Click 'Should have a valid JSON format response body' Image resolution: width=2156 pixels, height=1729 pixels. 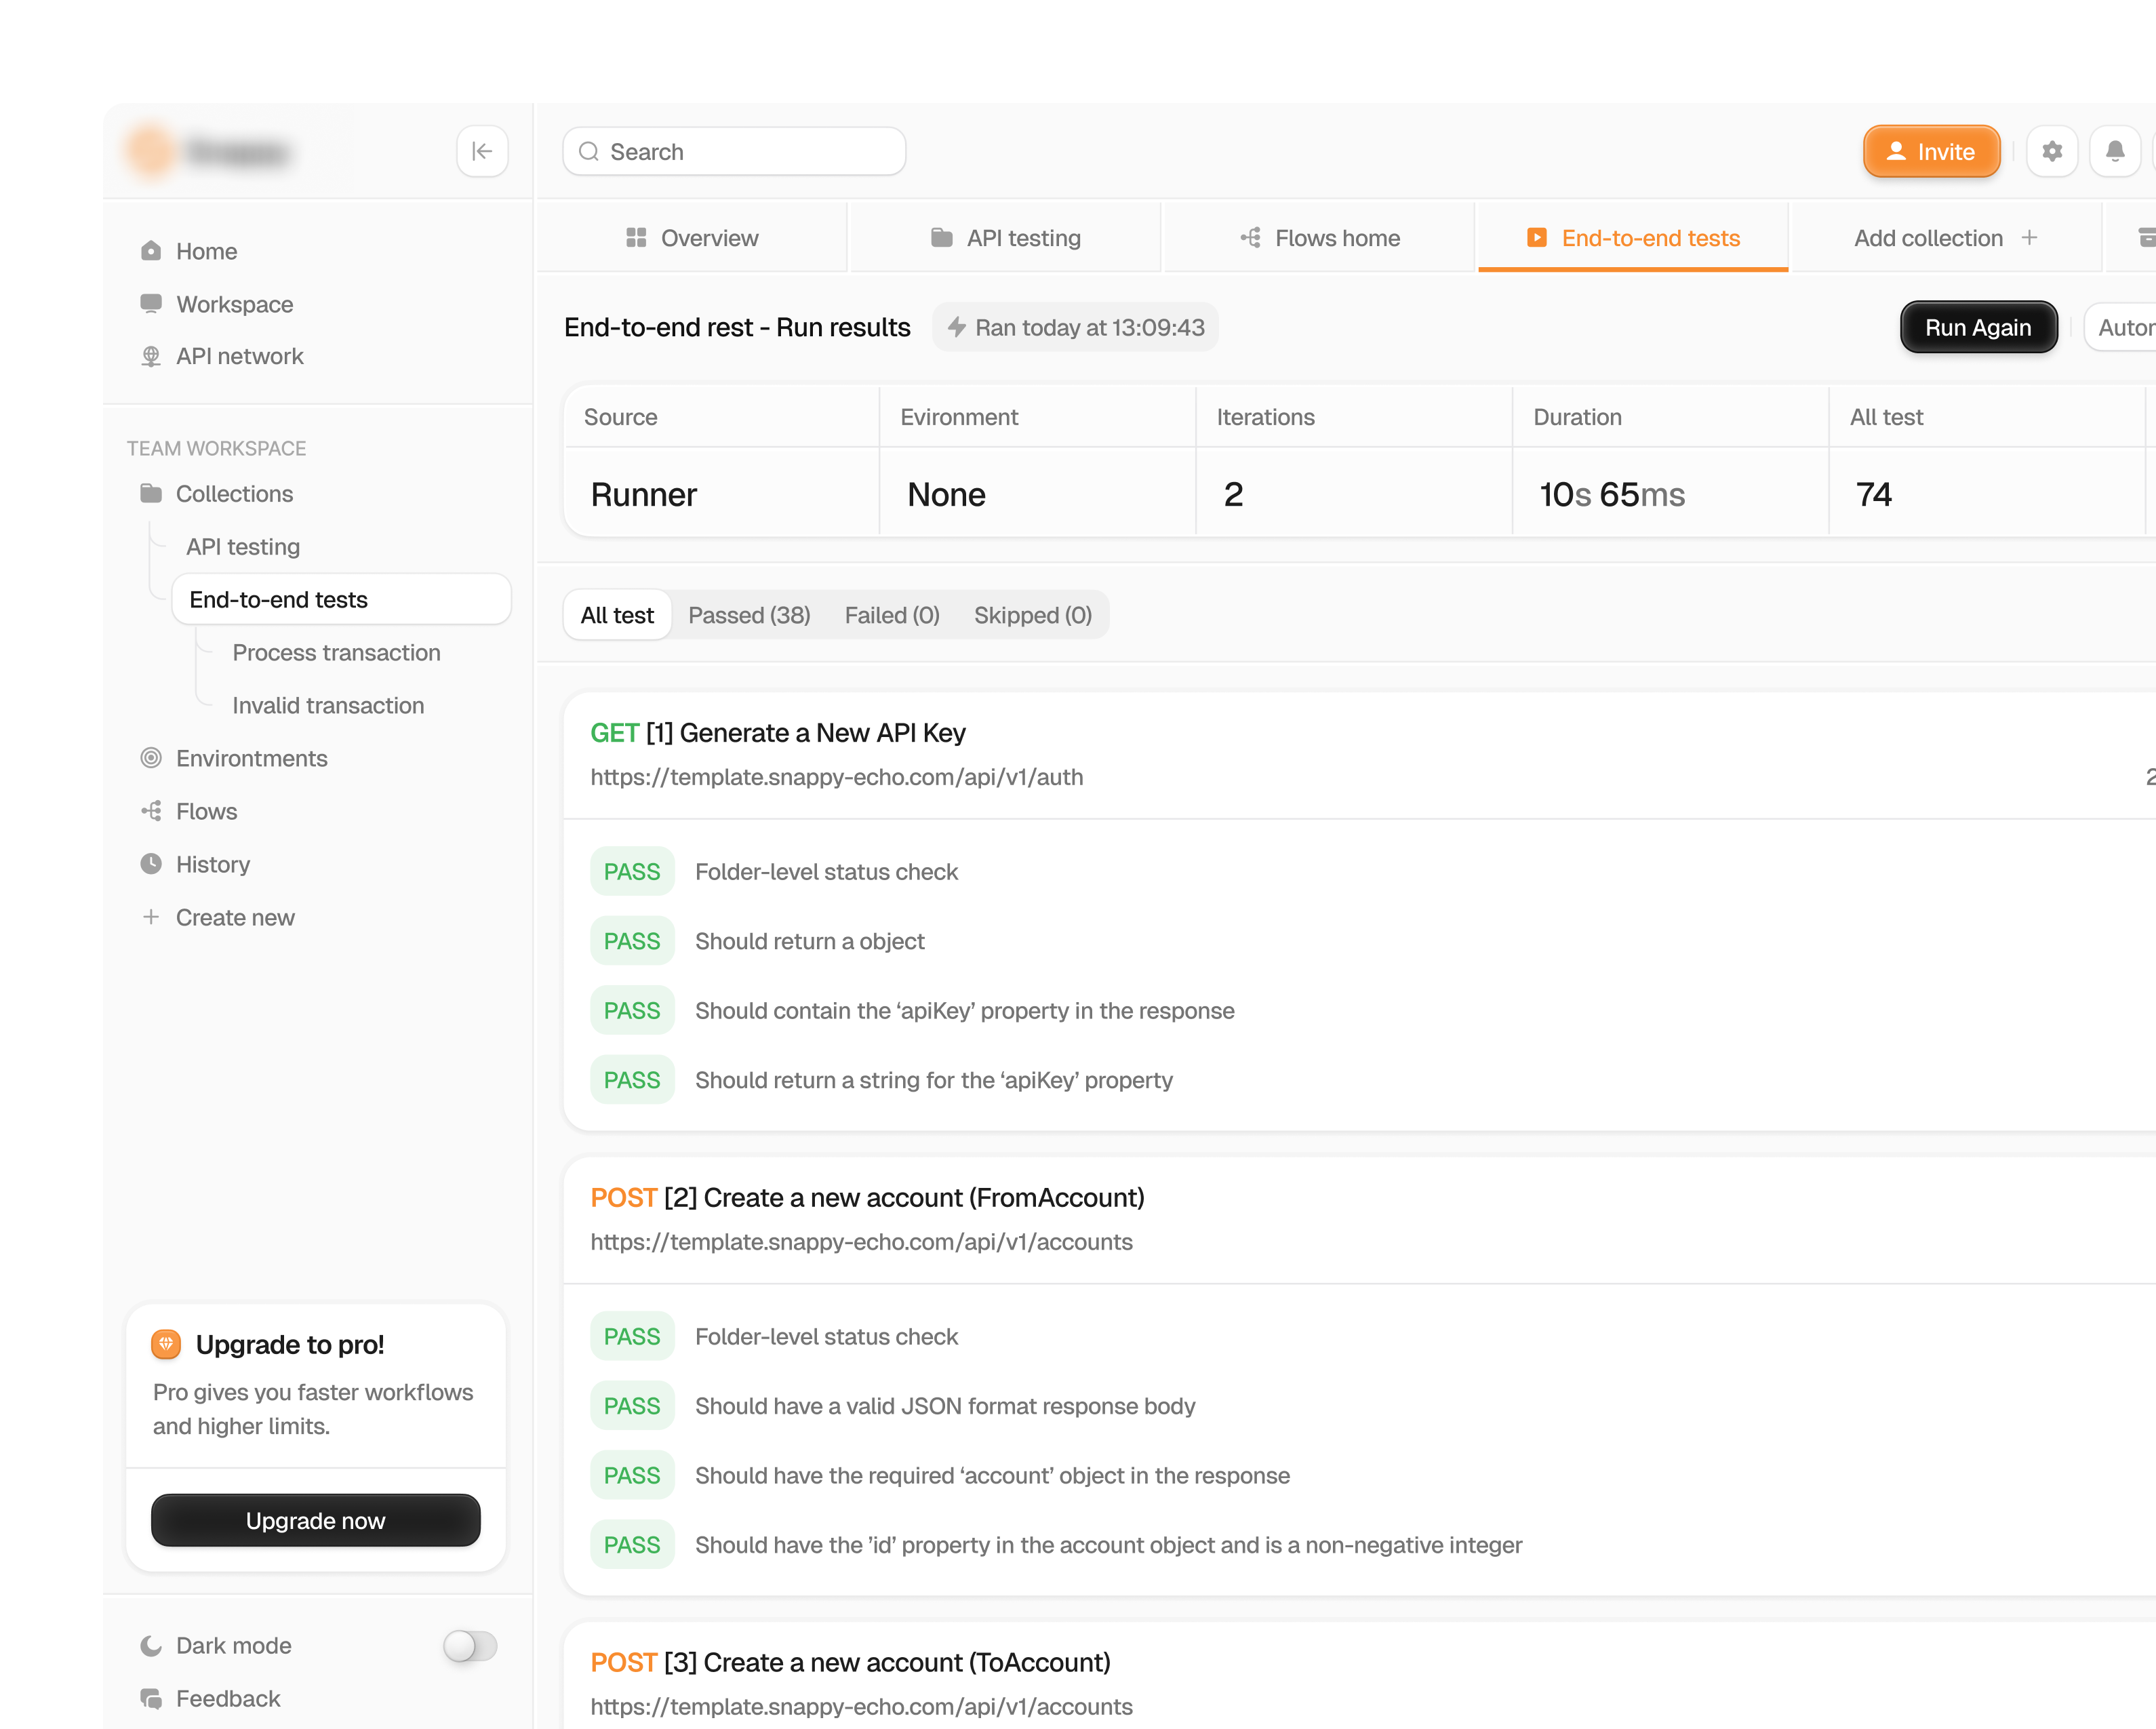tap(945, 1406)
